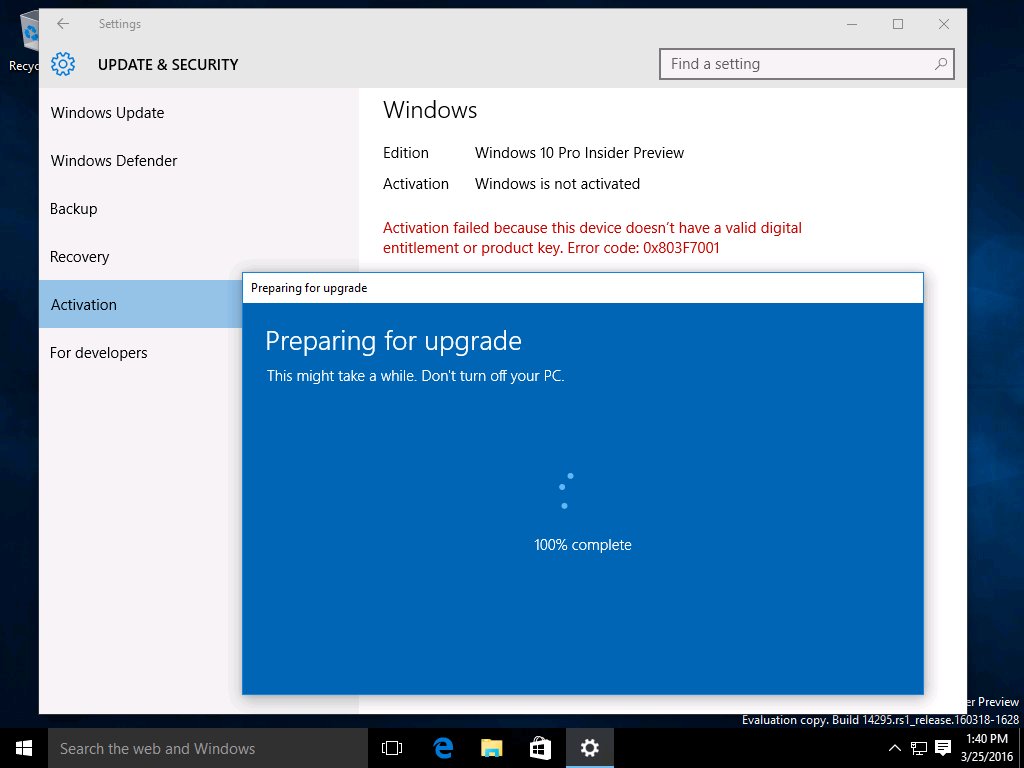1024x768 pixels.
Task: Click the Update & Security gear icon
Action: point(63,64)
